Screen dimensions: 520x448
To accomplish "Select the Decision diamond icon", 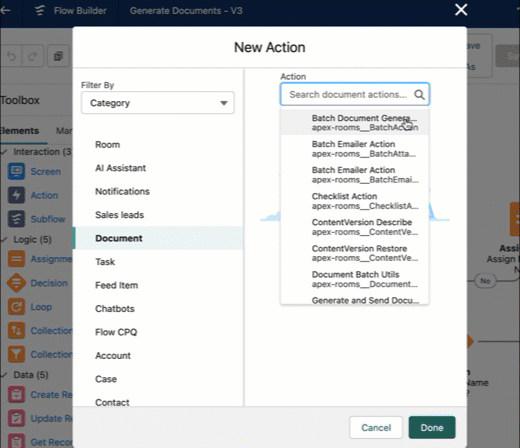I will pos(16,283).
